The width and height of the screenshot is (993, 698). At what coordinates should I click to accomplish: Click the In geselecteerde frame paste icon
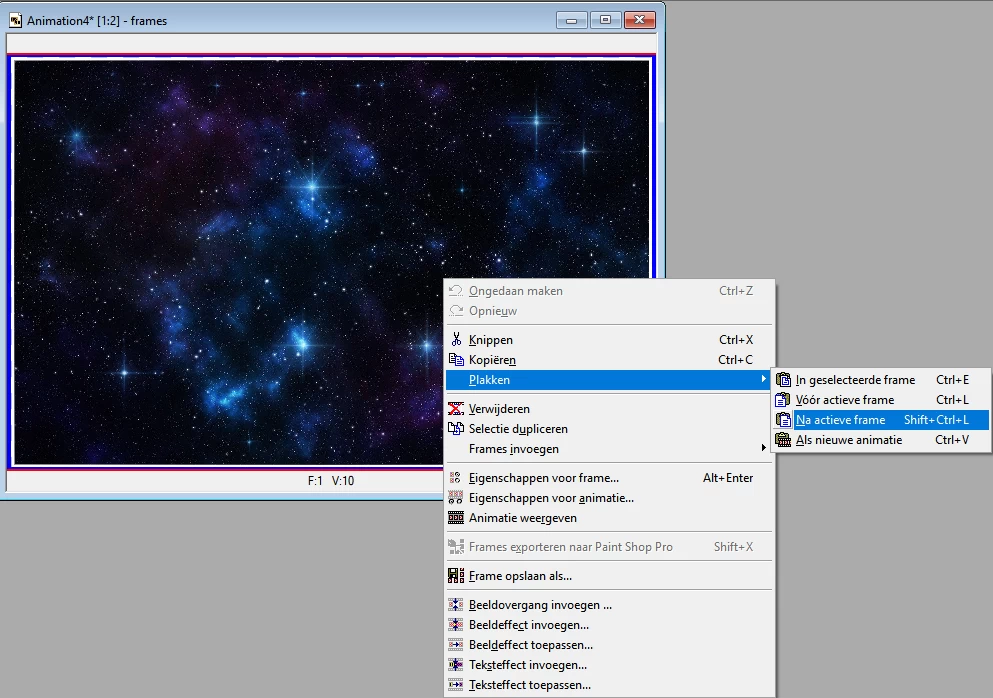[x=784, y=380]
